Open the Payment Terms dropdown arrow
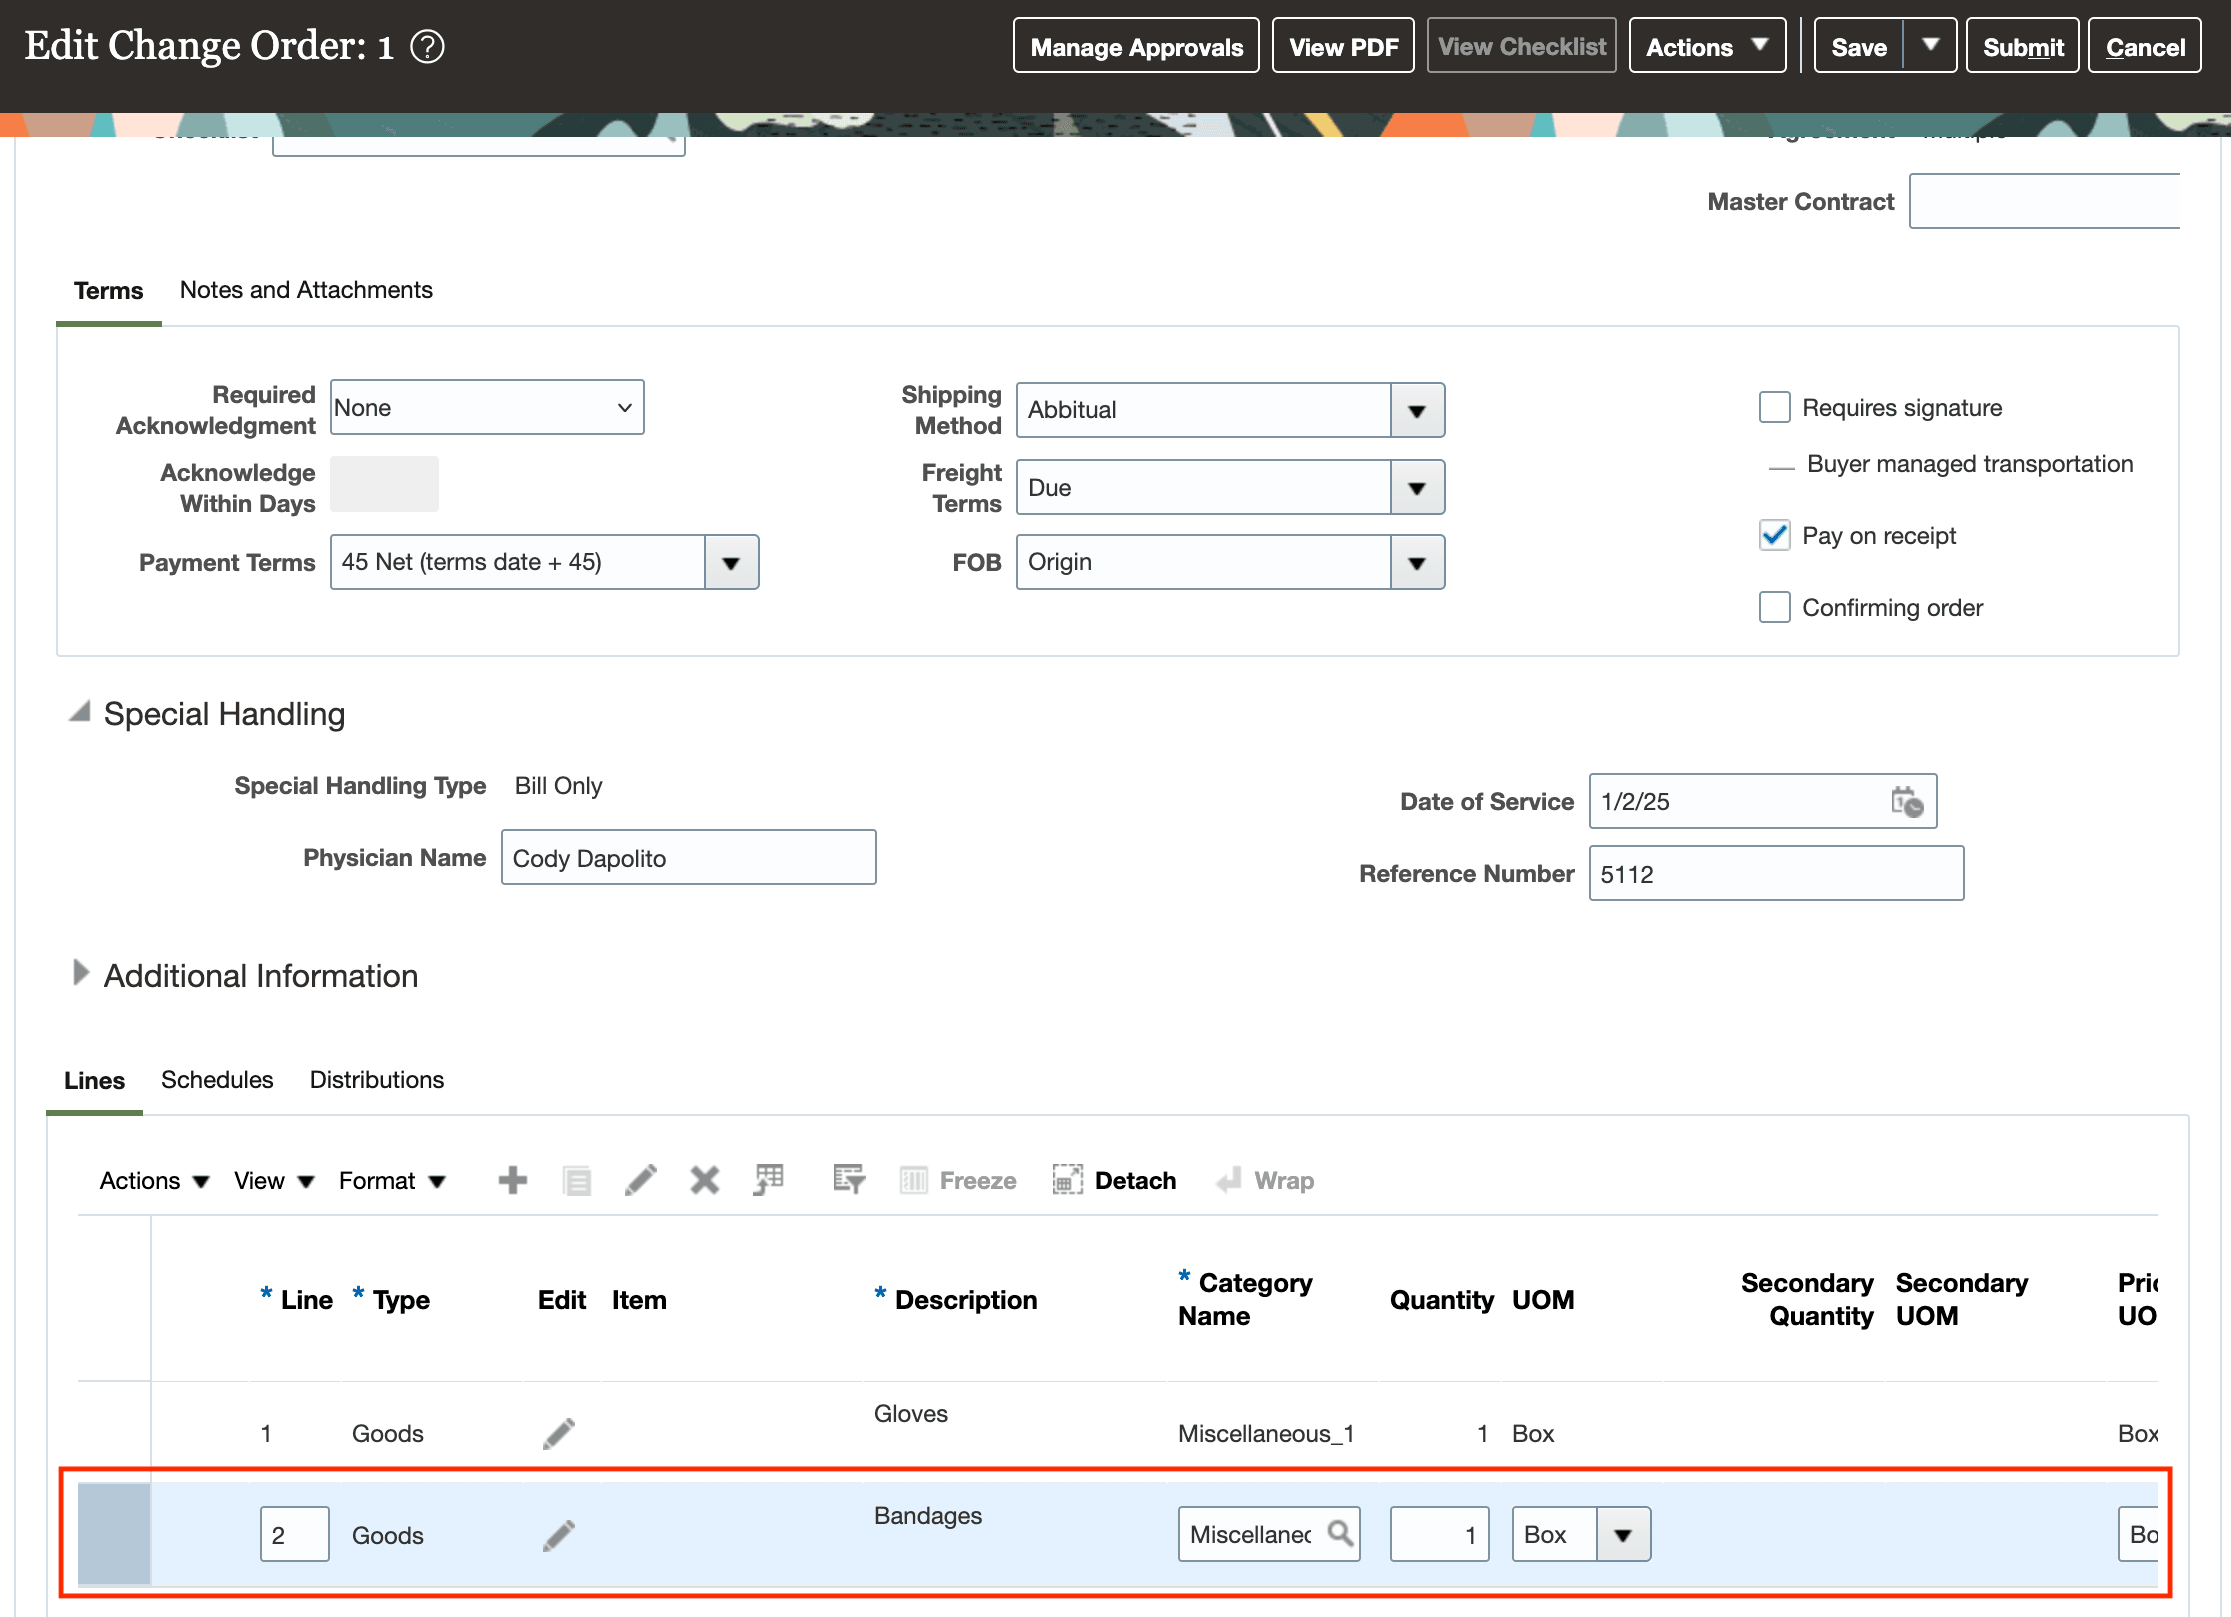The image size is (2231, 1617). 731,563
